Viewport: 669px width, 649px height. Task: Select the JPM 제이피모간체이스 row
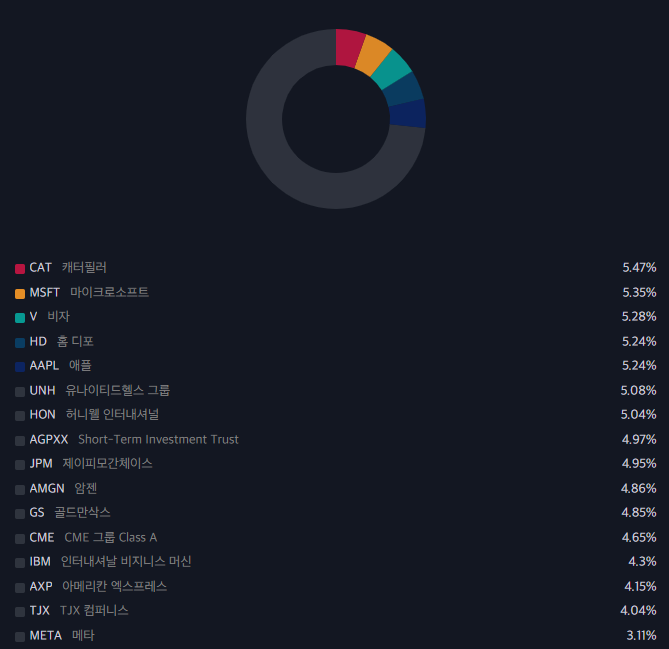335,463
